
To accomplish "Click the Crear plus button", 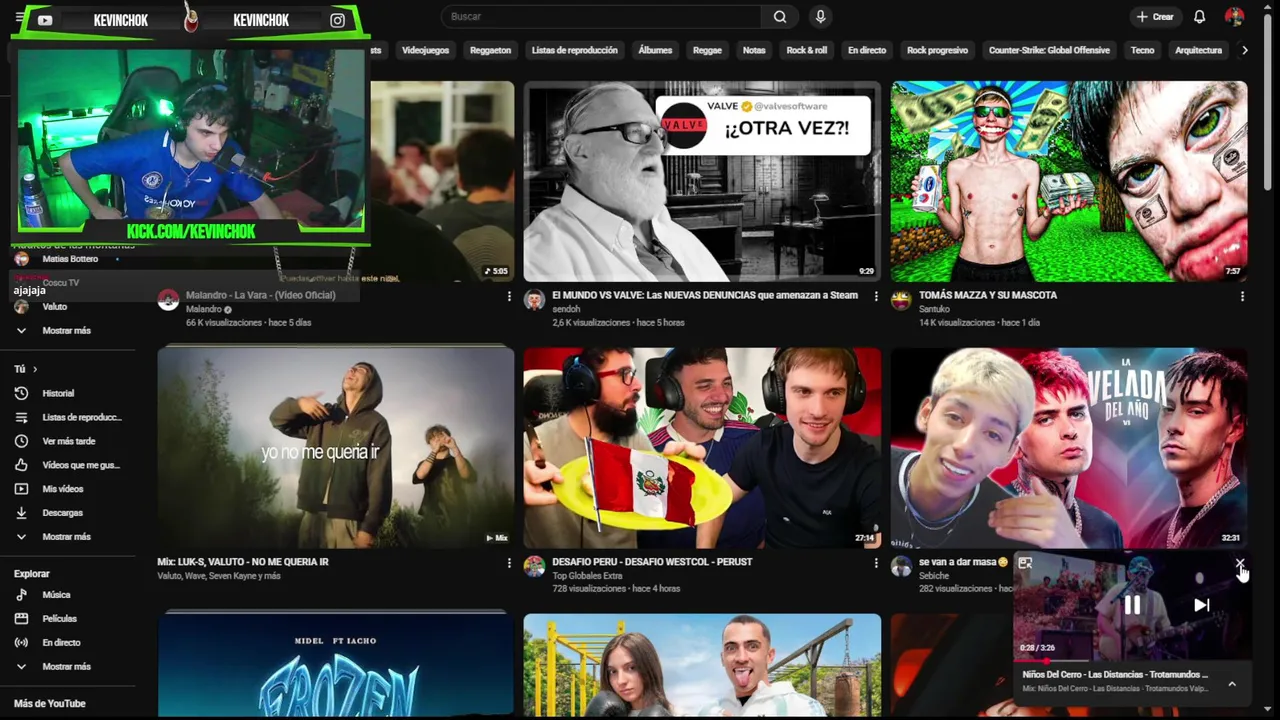I will click(1155, 17).
